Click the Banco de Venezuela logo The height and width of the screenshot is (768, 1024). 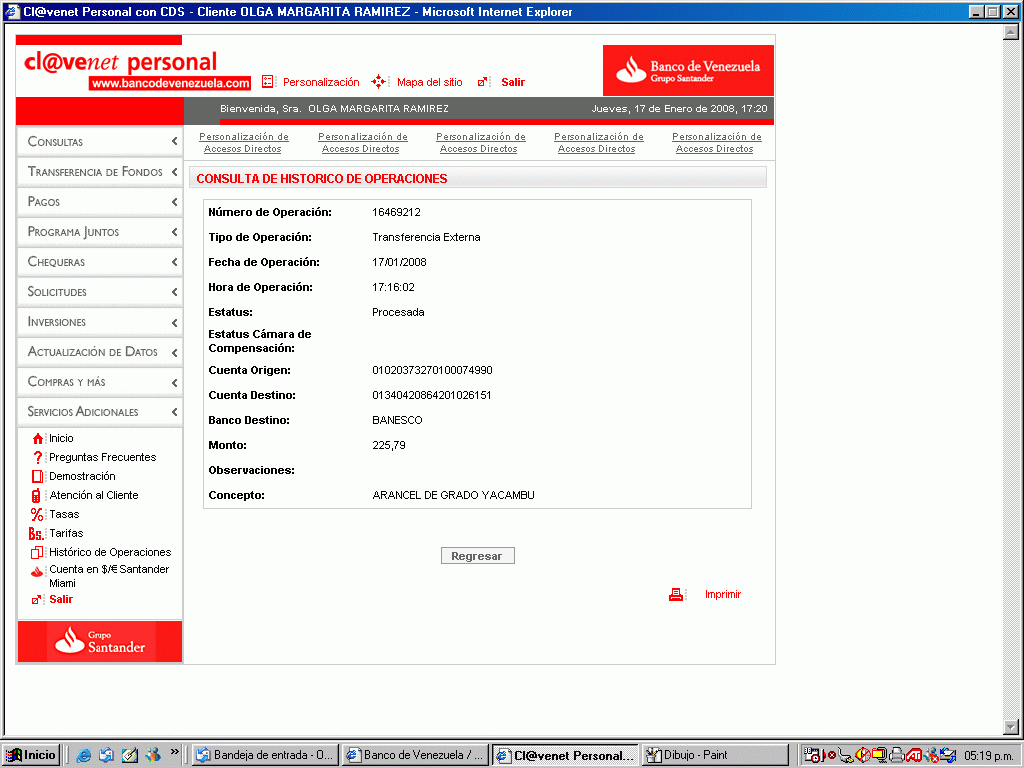tap(688, 71)
